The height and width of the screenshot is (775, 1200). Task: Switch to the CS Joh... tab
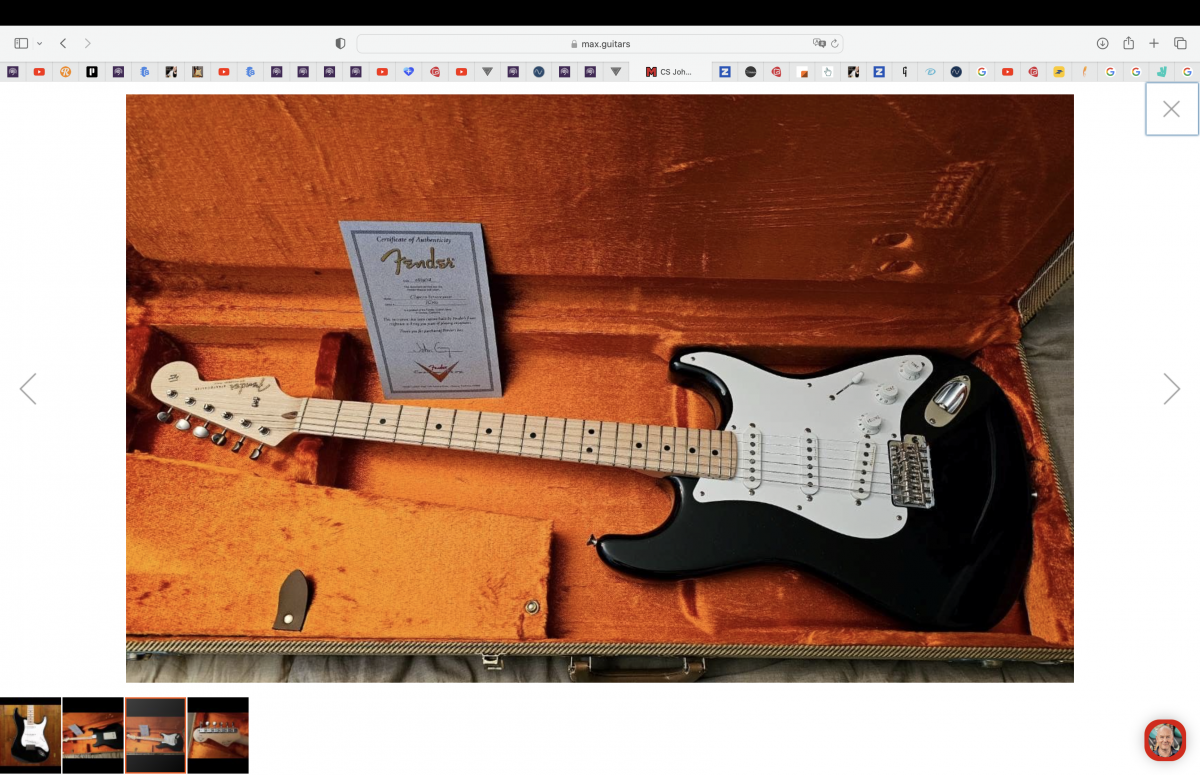[x=669, y=72]
